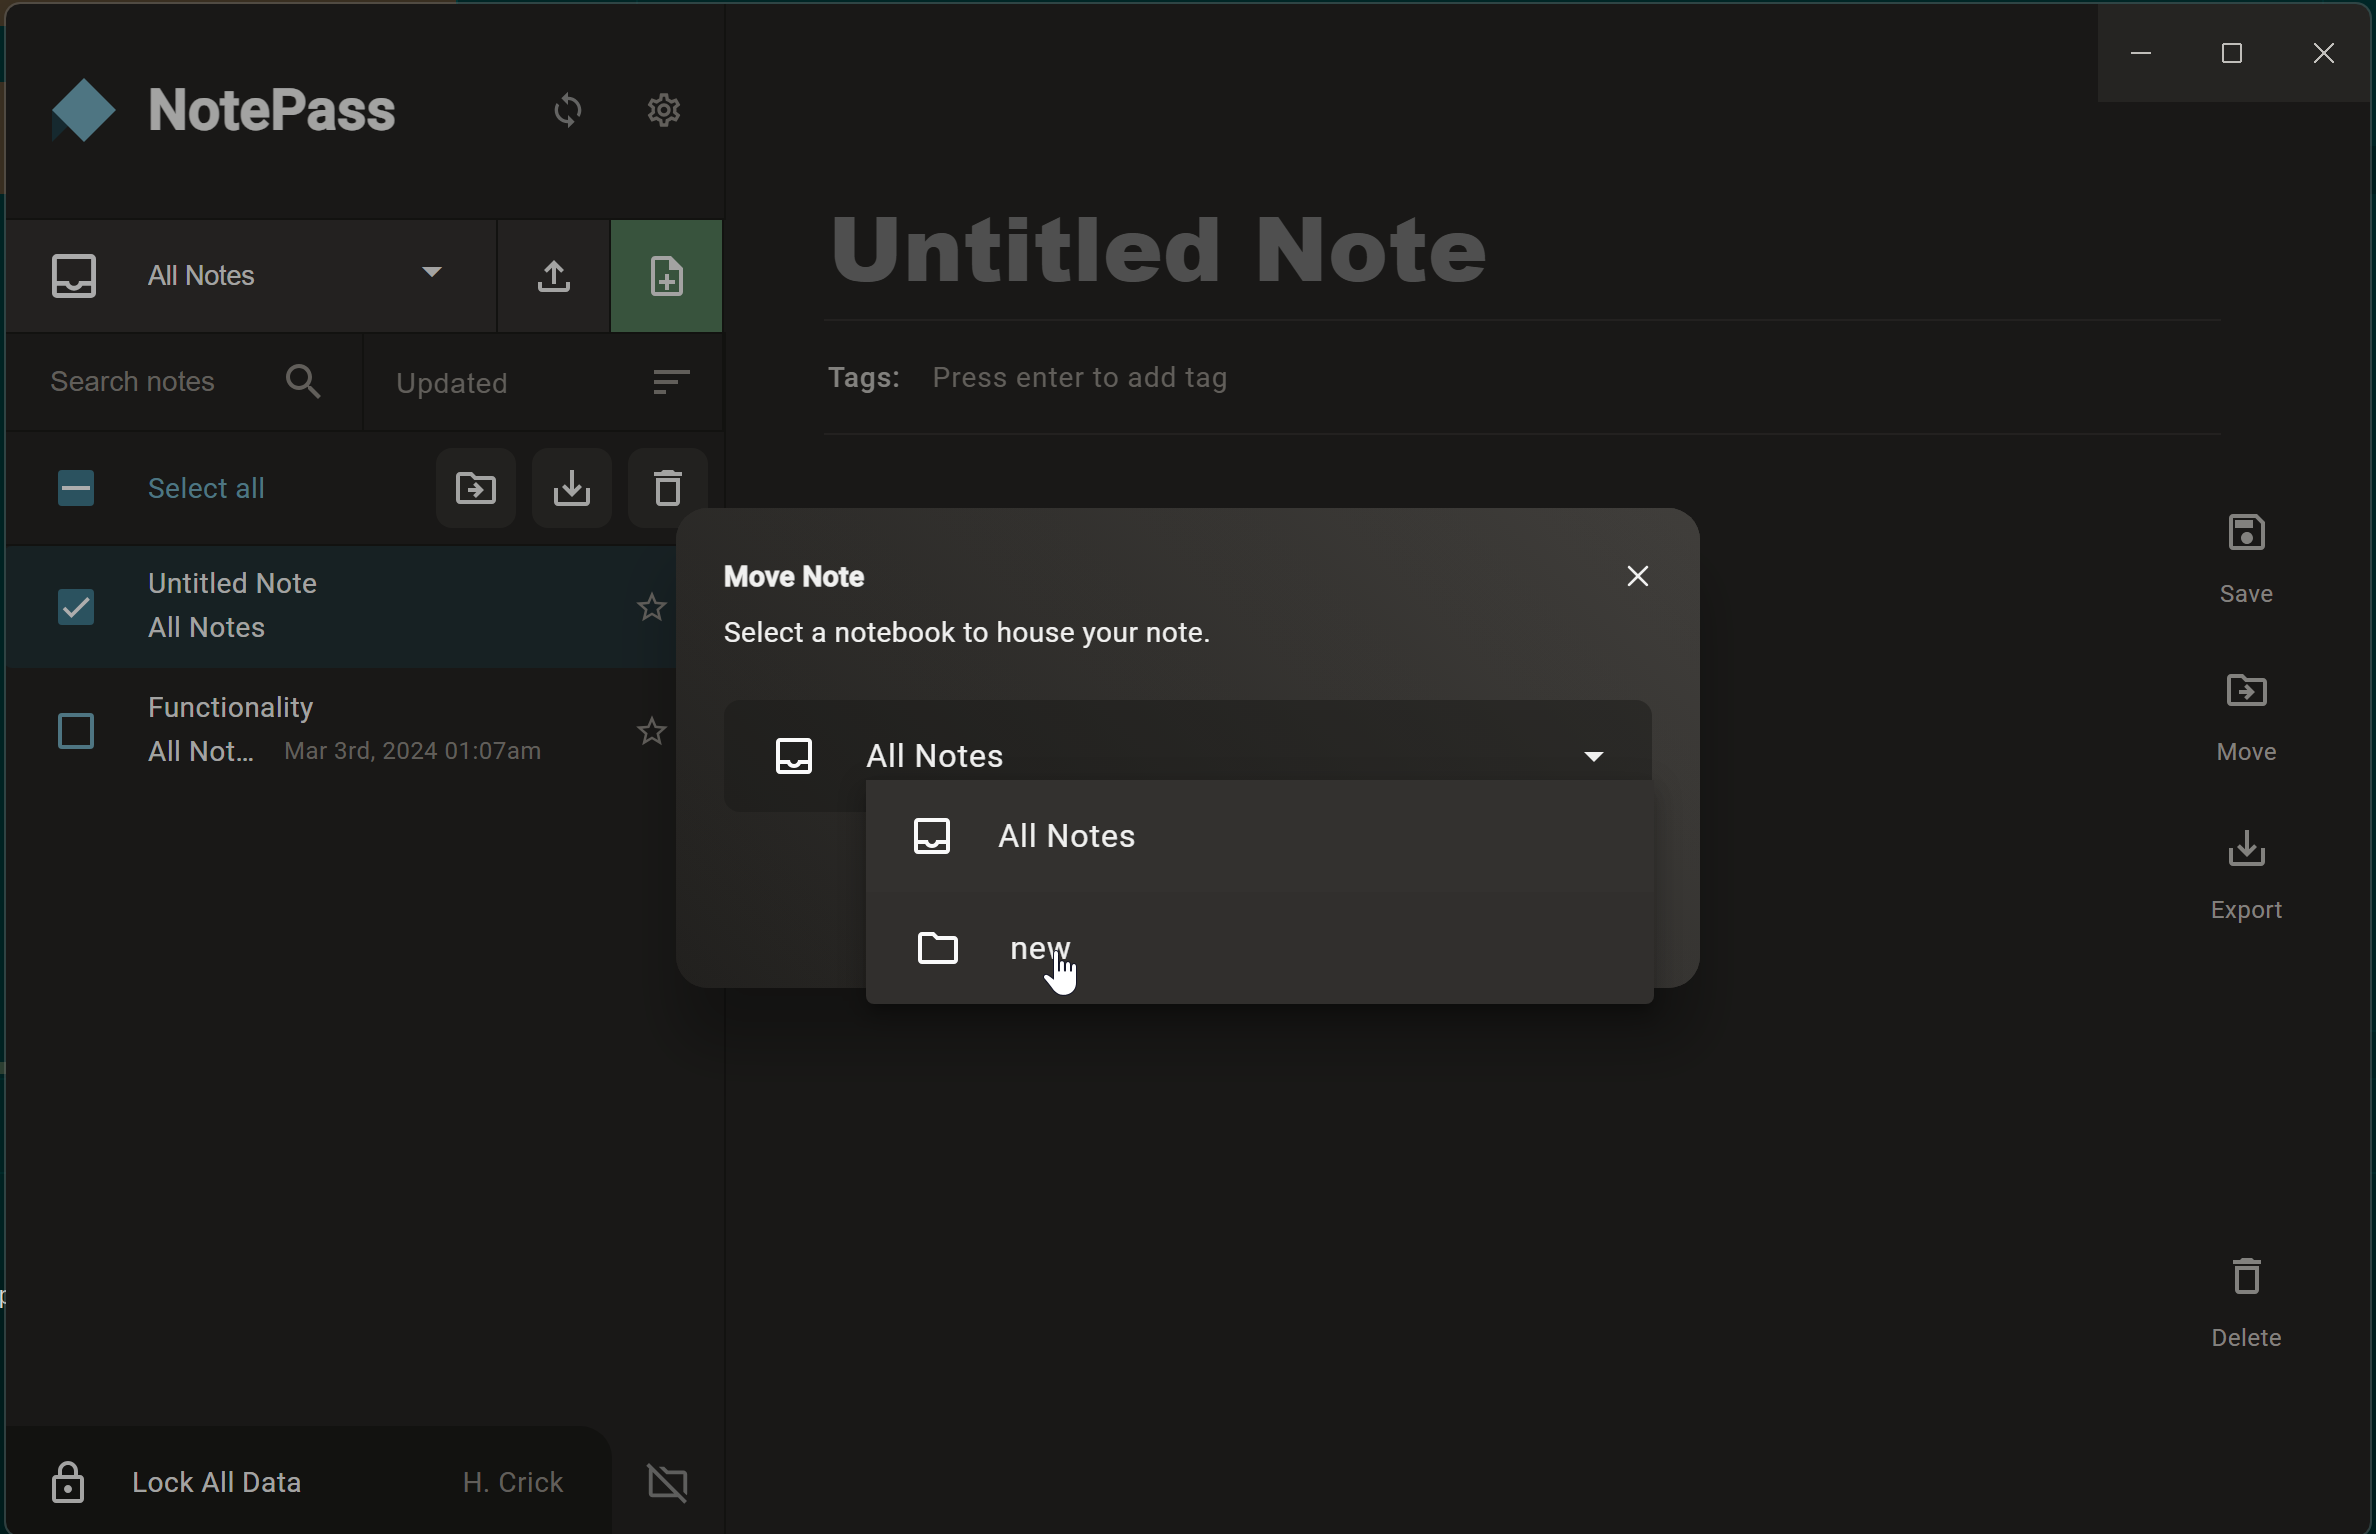This screenshot has height=1534, width=2376.
Task: Click the Save icon on right panel
Action: pos(2246,533)
